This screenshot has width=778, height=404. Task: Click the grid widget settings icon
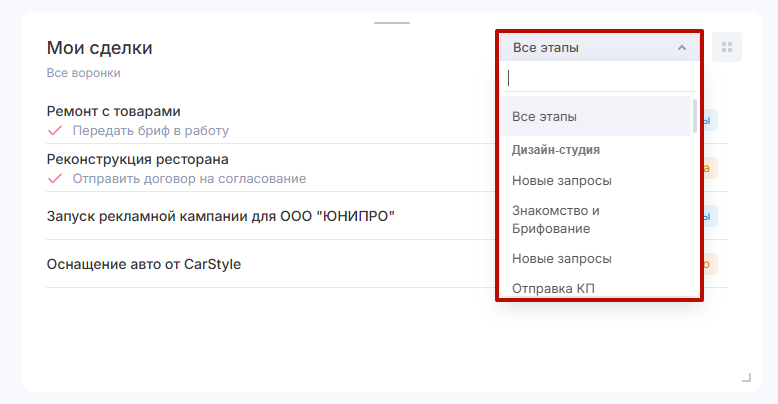pos(727,47)
